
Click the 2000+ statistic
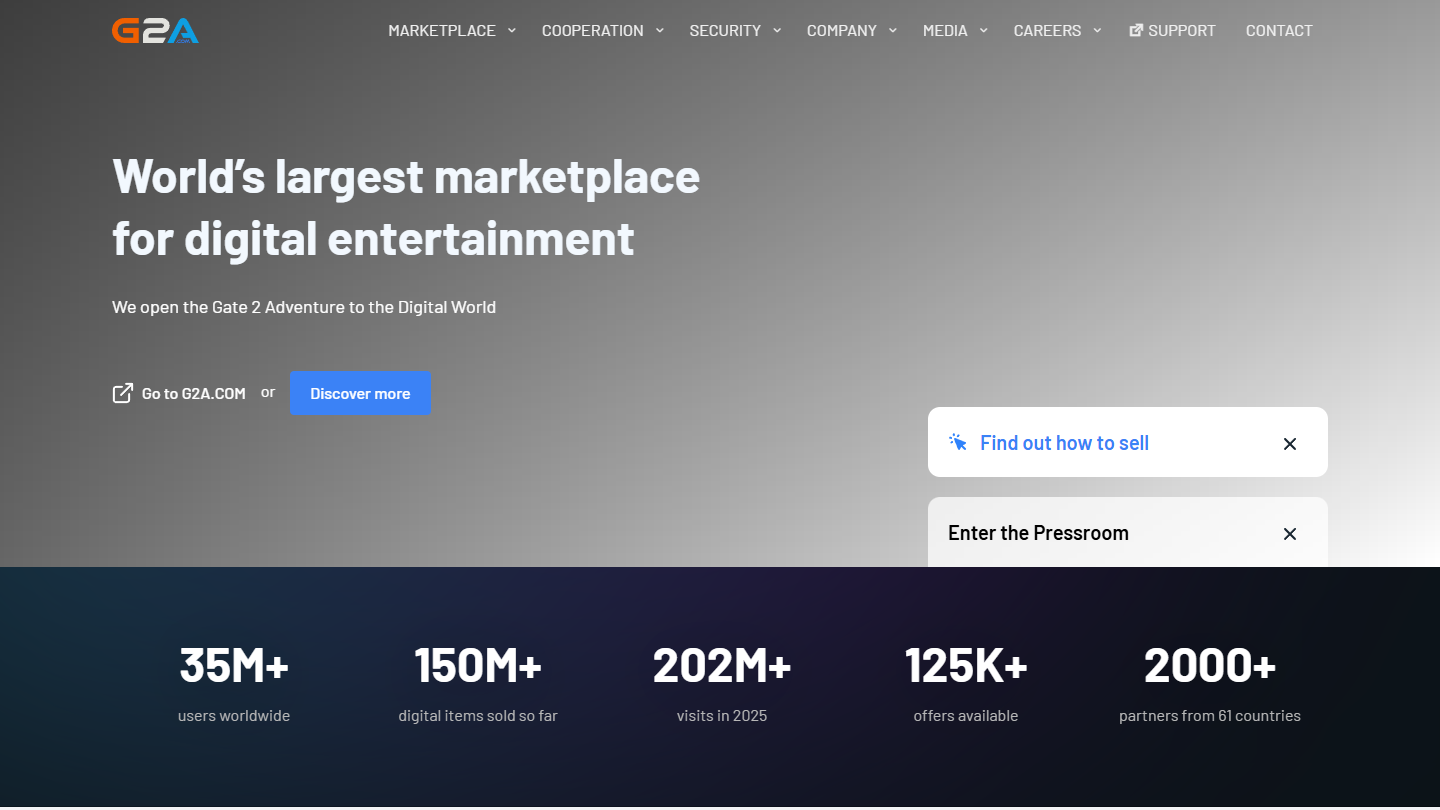1210,665
